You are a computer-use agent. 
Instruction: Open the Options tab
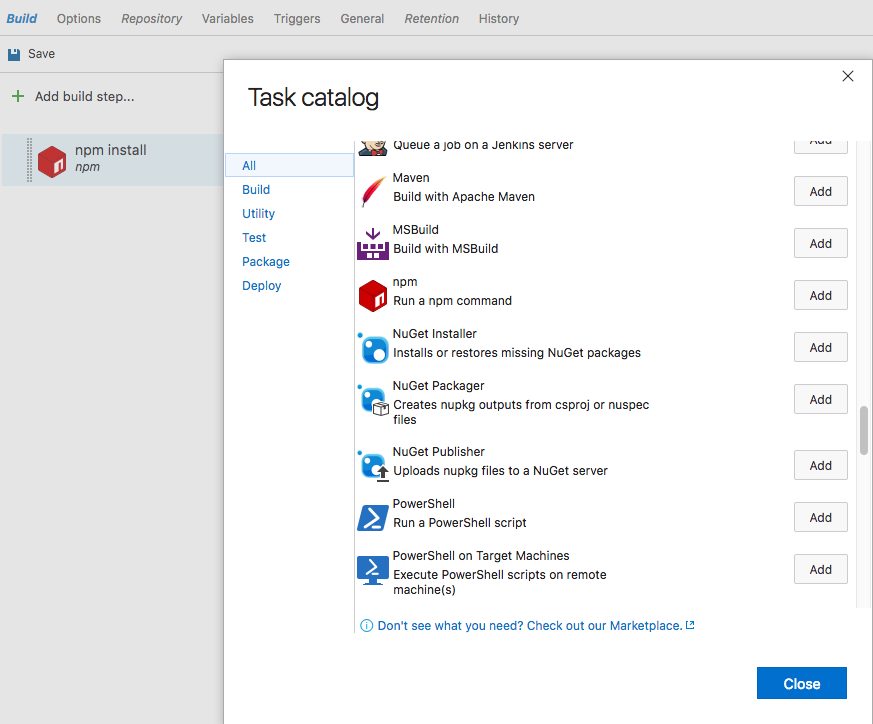coord(79,18)
